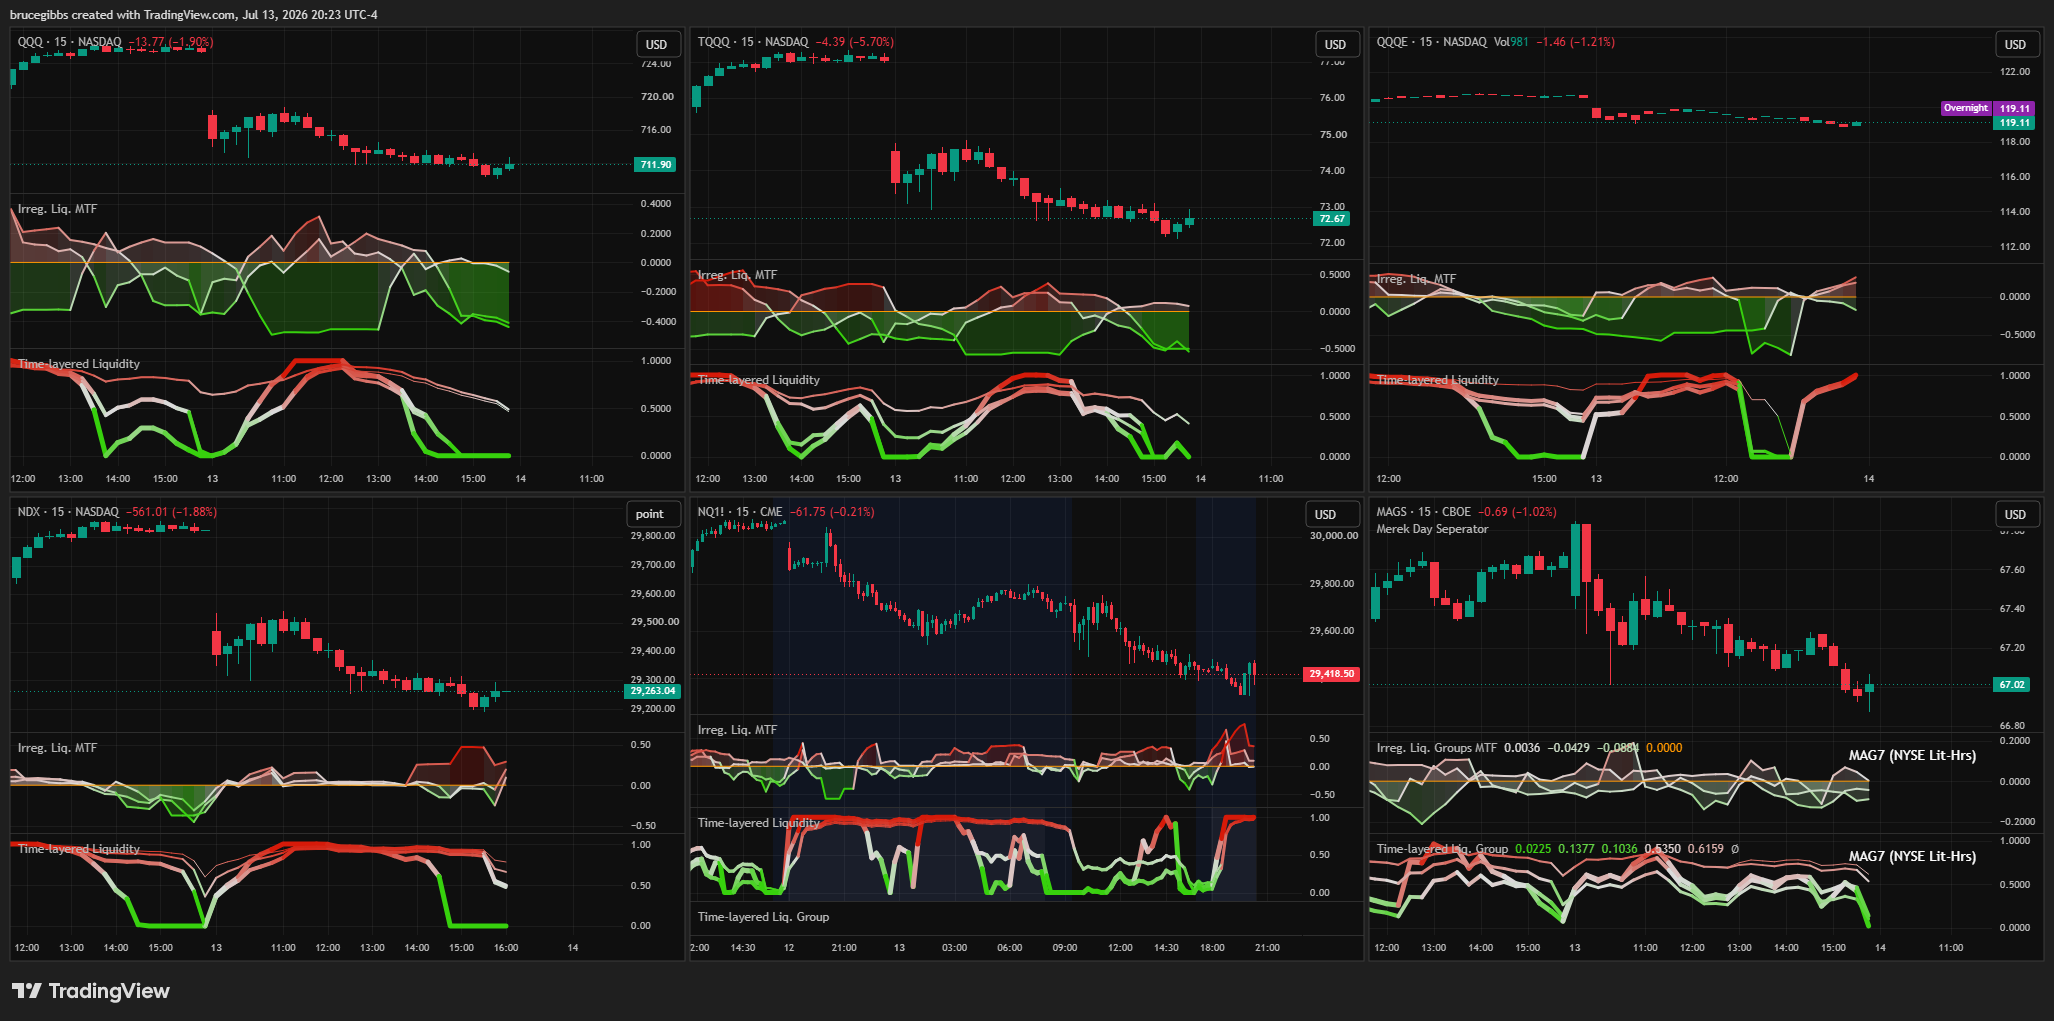
Task: Select Time-layered Liquidity indicator on NDX chart
Action: [78, 849]
